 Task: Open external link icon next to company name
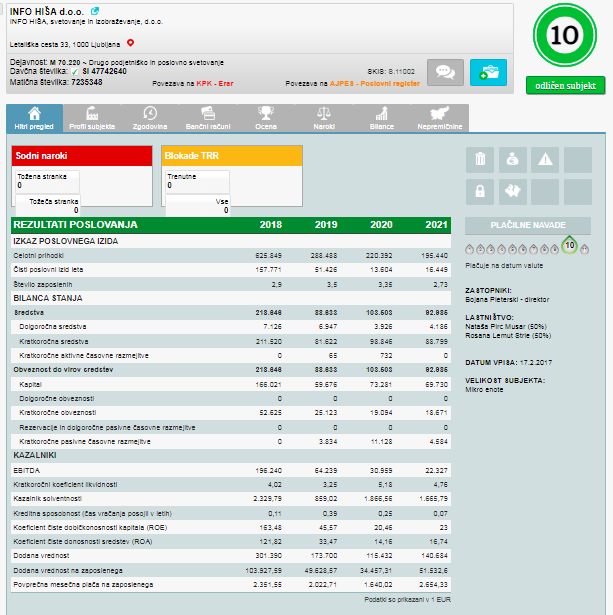click(95, 10)
